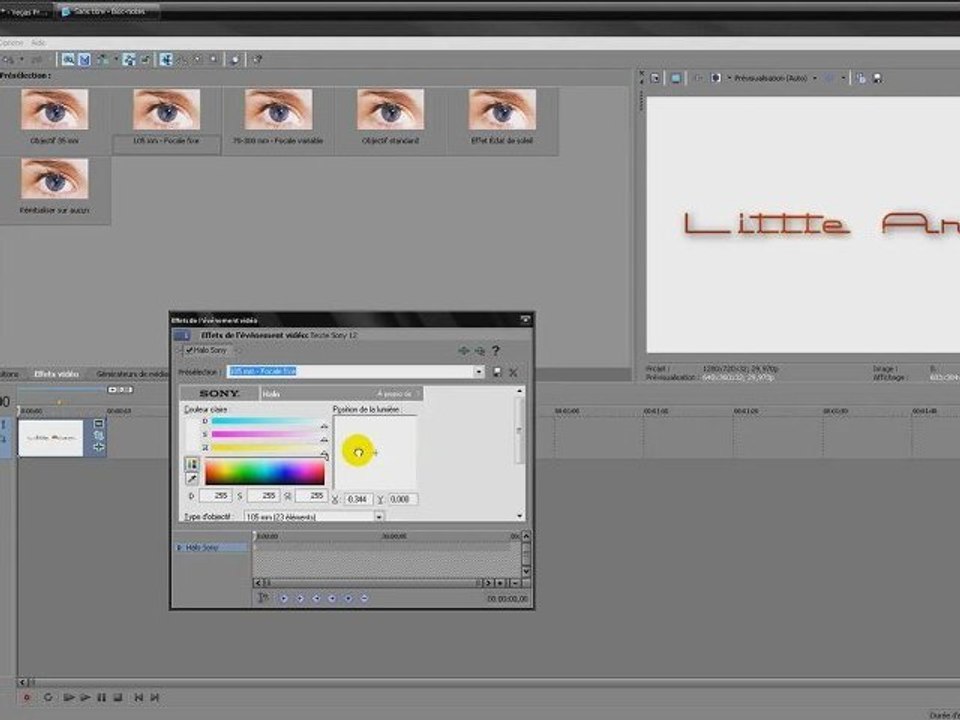Image resolution: width=960 pixels, height=720 pixels.
Task: Click the play button in transport bar
Action: point(86,697)
